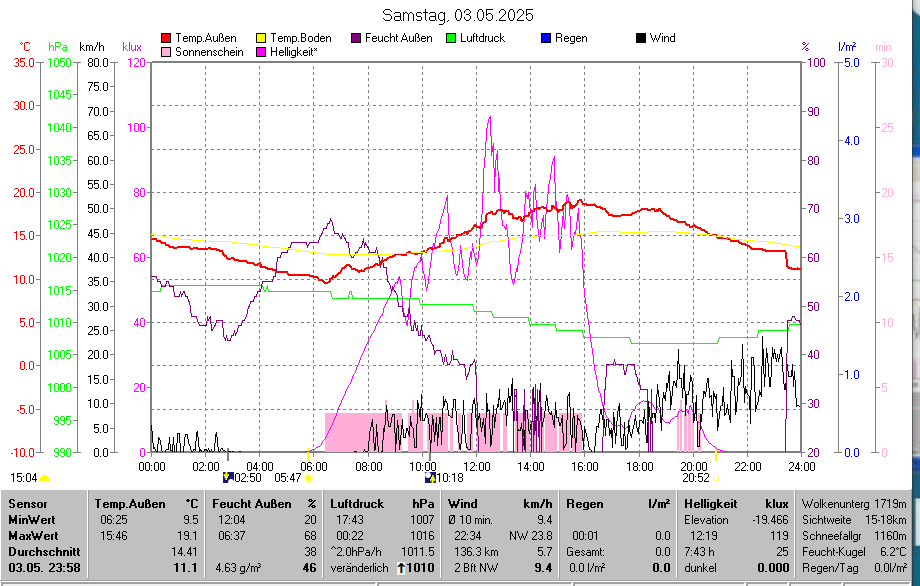This screenshot has height=586, width=920.
Task: Click the wind gust value NW 23.8
Action: (x=531, y=536)
